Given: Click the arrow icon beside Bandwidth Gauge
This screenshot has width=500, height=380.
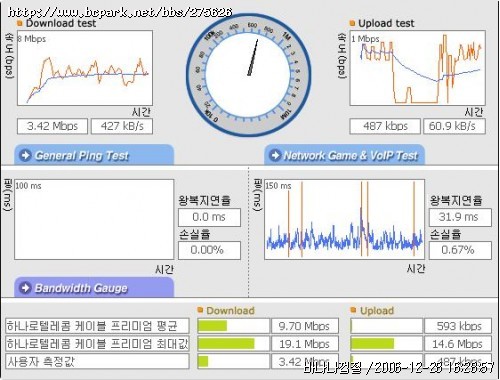Looking at the screenshot, I should [x=26, y=288].
